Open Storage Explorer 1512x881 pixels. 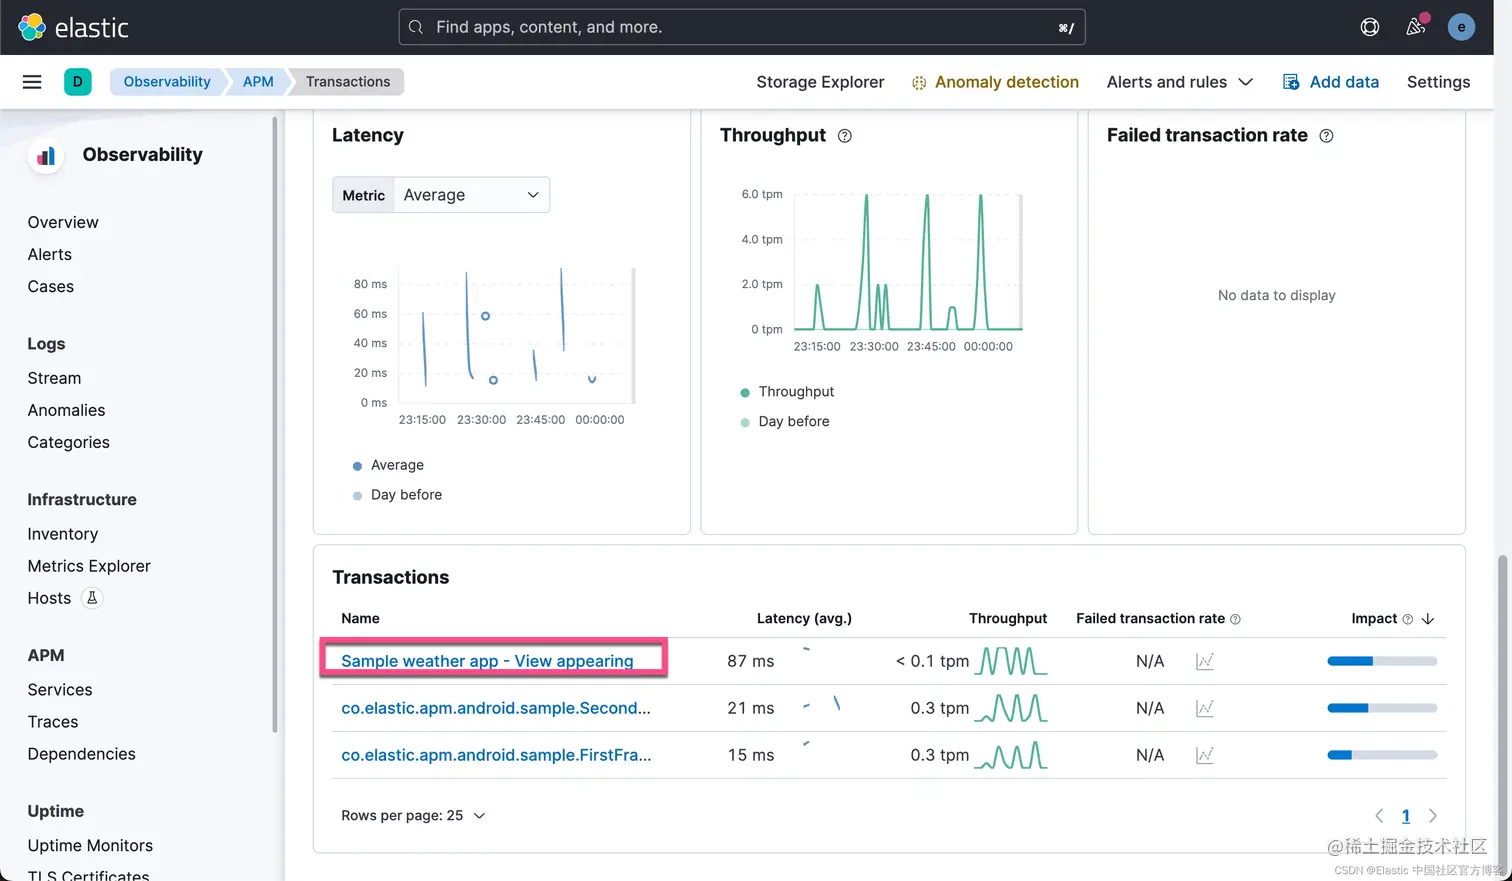coord(820,82)
